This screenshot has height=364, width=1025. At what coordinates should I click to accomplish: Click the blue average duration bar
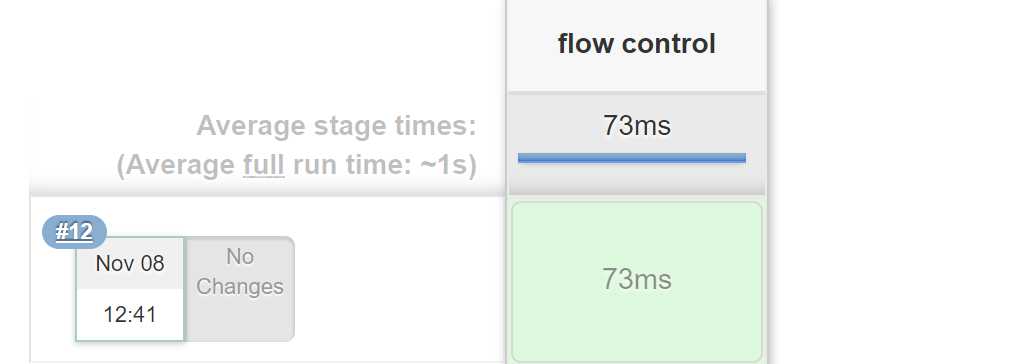631,157
